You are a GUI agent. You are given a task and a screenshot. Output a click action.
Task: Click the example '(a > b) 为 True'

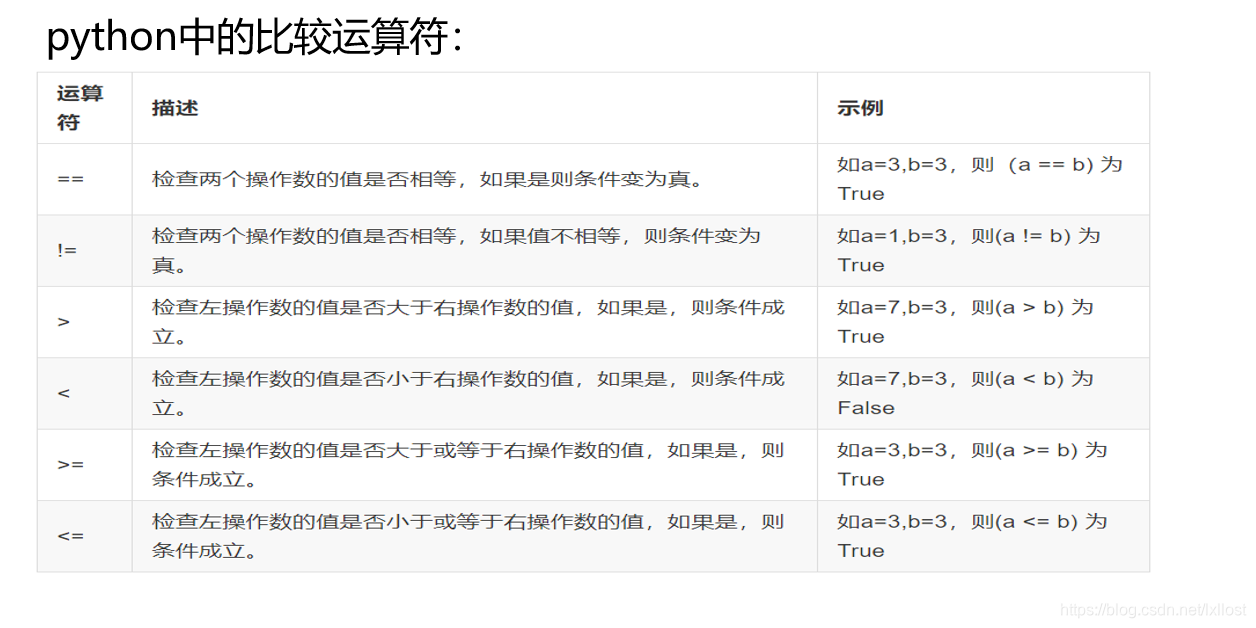(983, 322)
